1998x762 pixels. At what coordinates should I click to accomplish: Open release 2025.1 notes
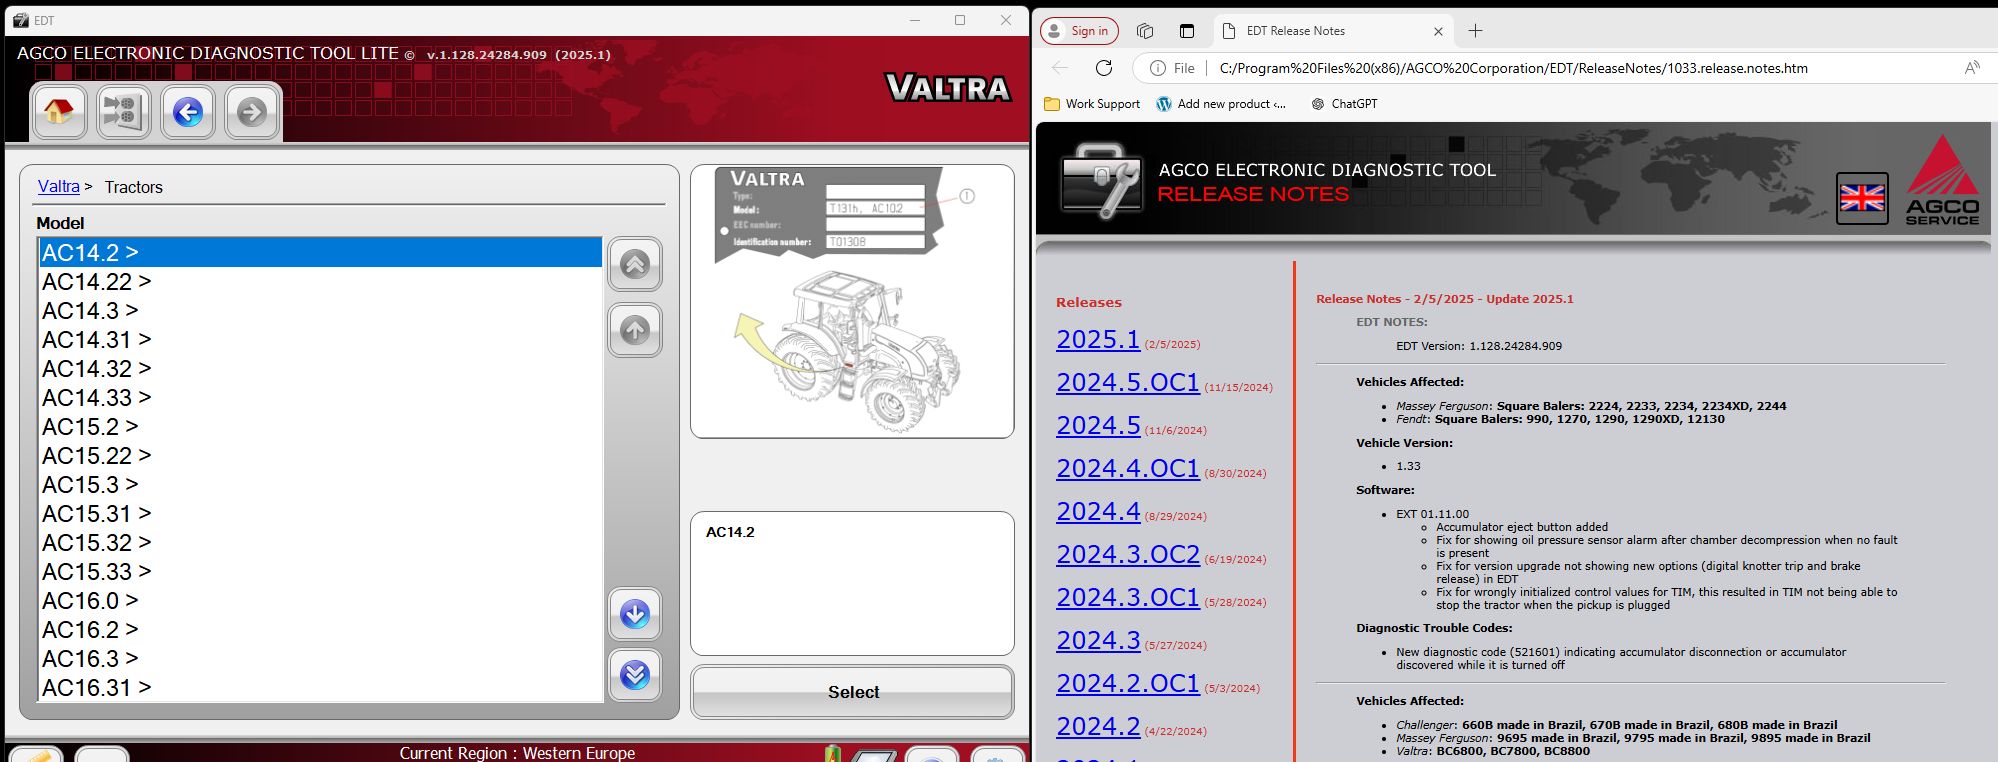click(1098, 339)
